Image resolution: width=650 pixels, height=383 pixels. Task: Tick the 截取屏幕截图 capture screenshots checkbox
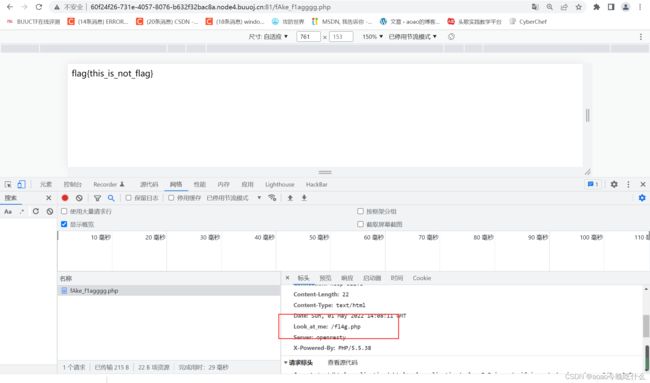(360, 224)
